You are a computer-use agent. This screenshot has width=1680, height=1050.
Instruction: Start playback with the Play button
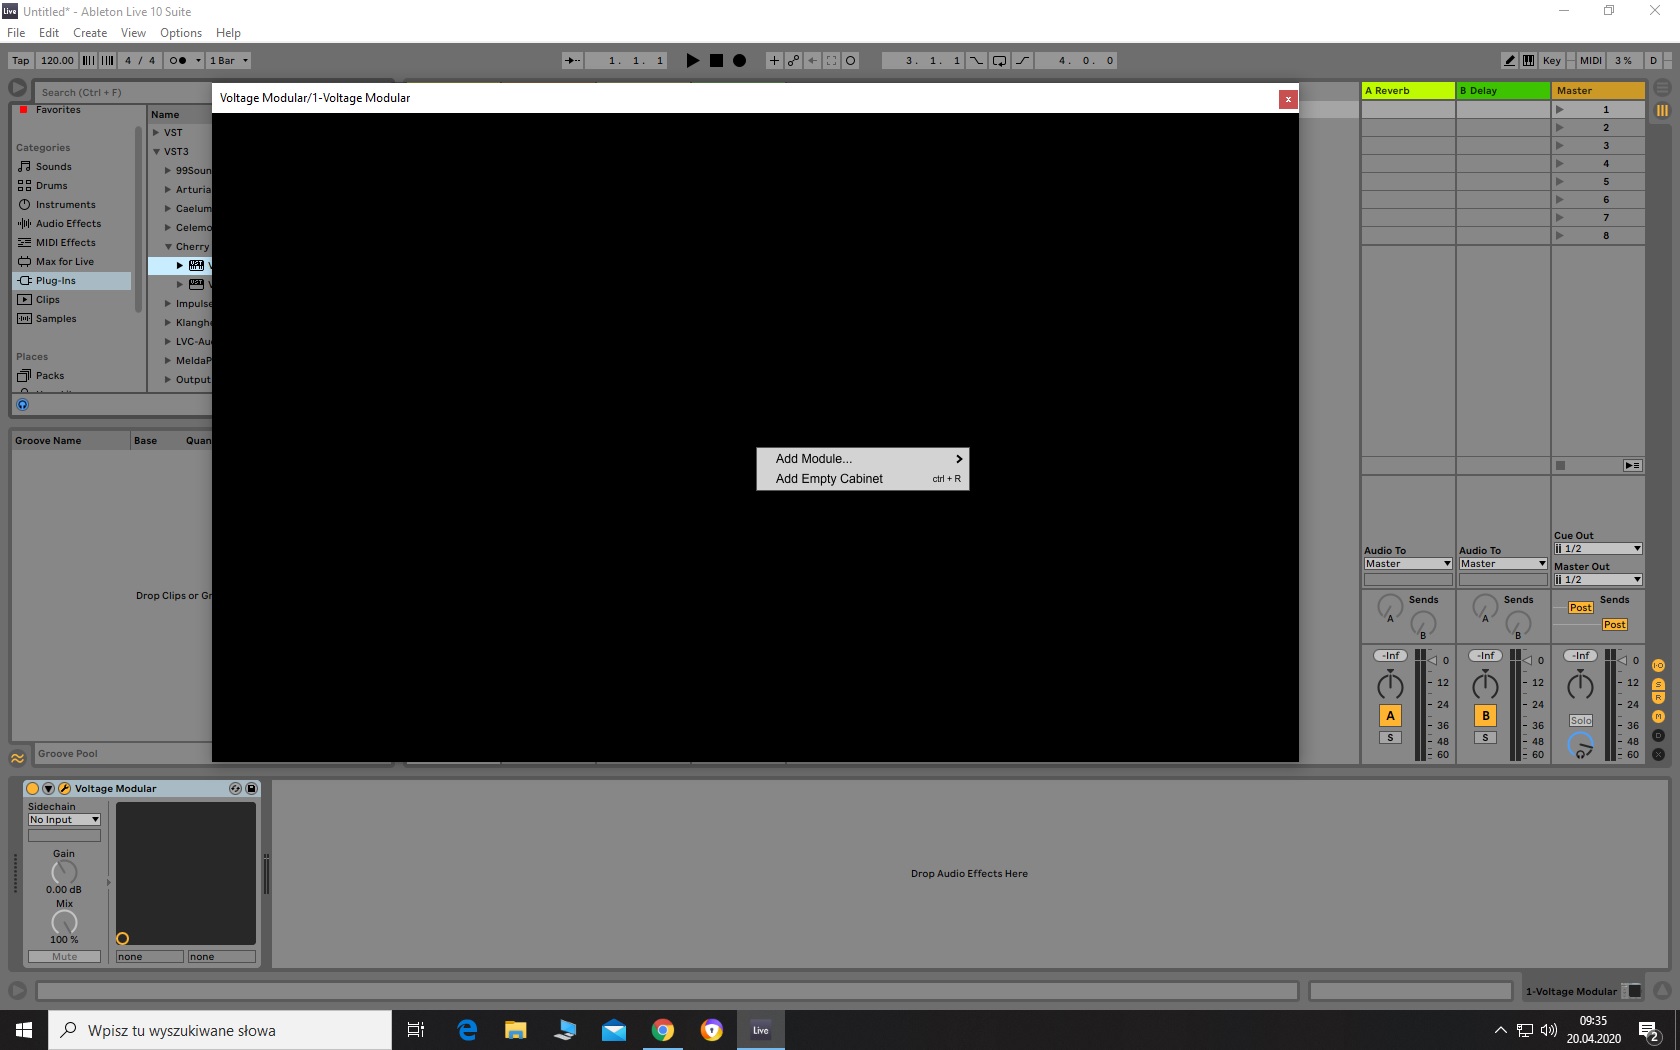click(692, 60)
